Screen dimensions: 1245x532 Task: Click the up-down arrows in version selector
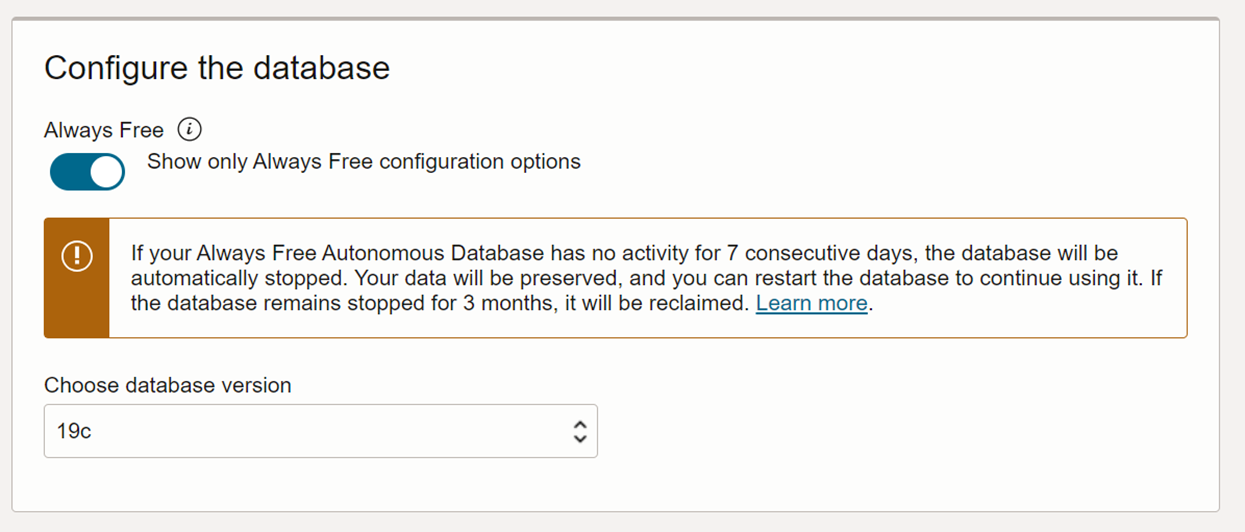coord(580,431)
